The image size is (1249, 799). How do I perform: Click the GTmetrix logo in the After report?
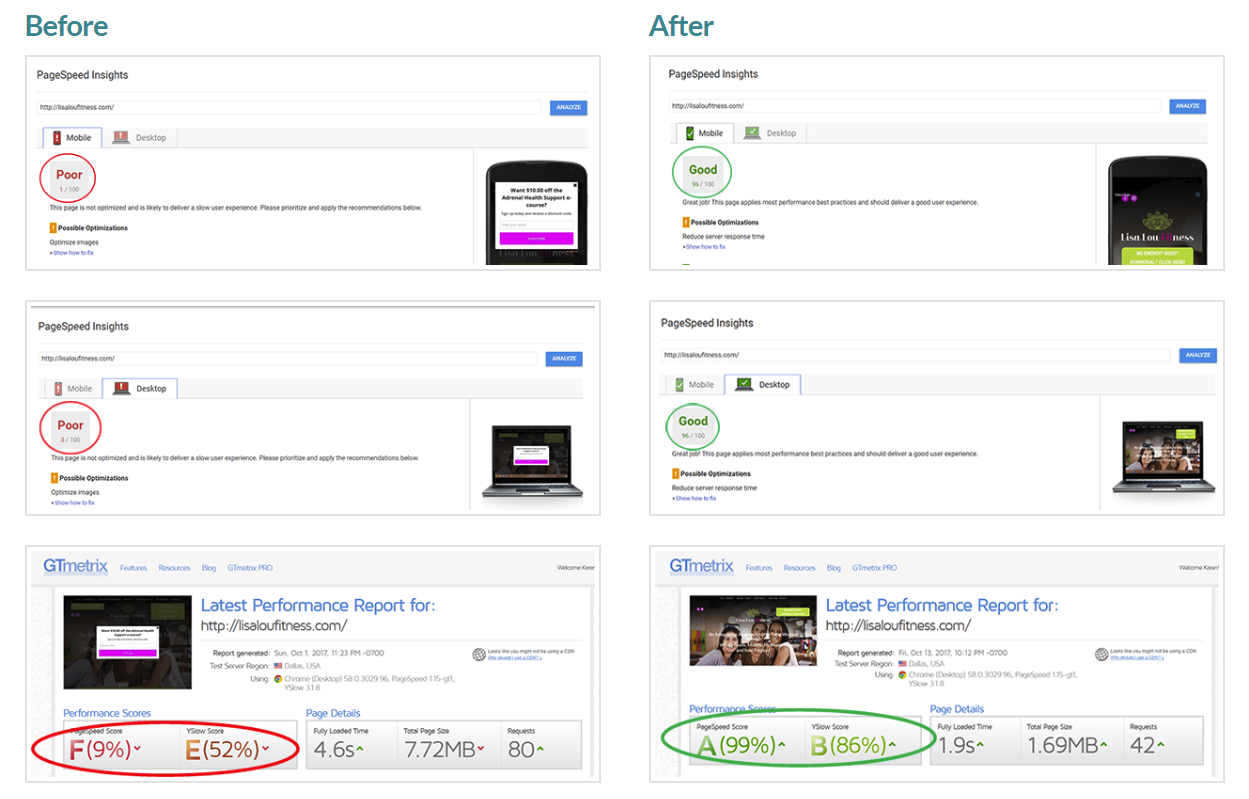(701, 566)
